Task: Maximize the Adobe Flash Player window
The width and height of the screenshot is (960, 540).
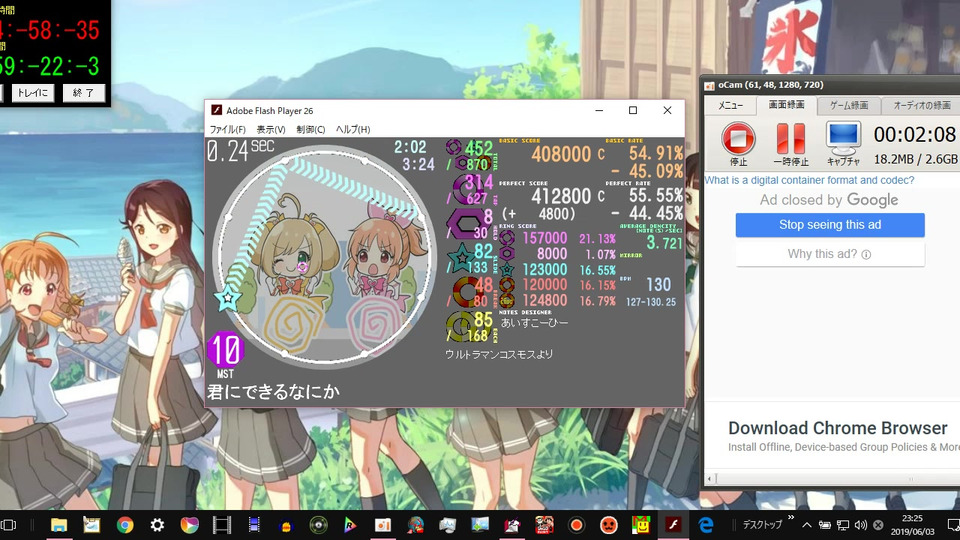Action: (x=633, y=110)
